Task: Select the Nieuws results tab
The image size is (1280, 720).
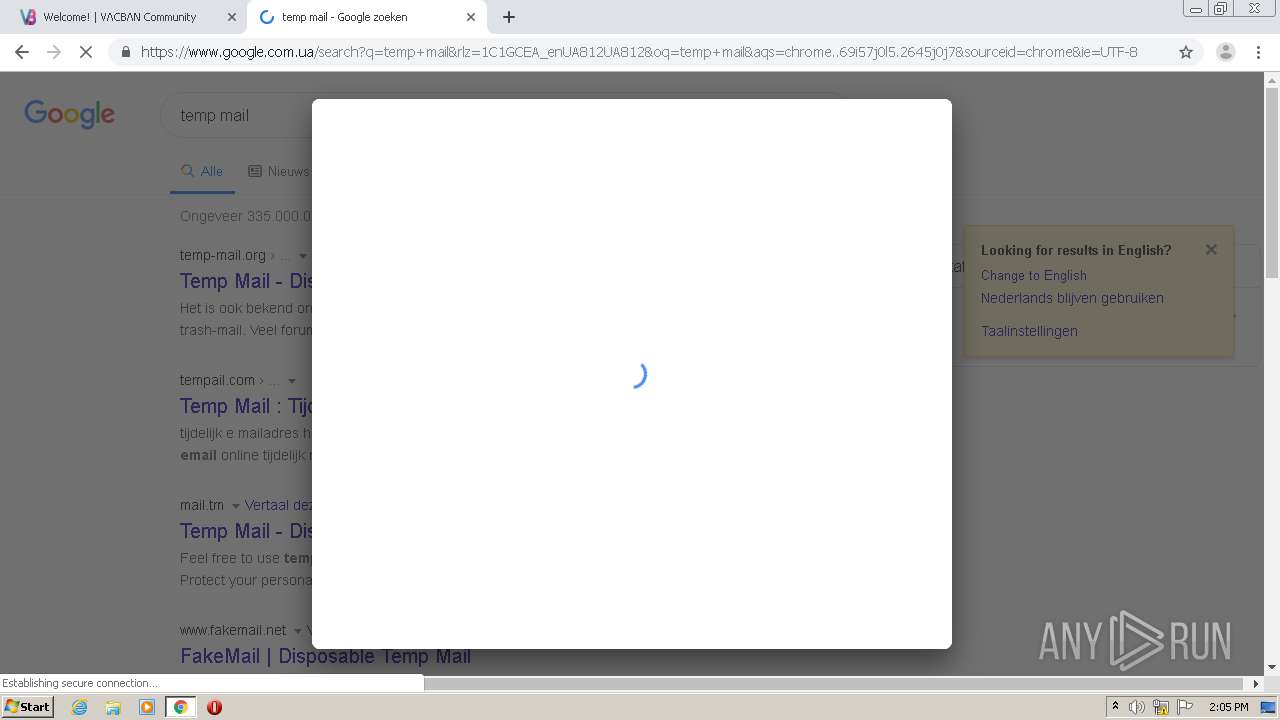Action: [279, 171]
